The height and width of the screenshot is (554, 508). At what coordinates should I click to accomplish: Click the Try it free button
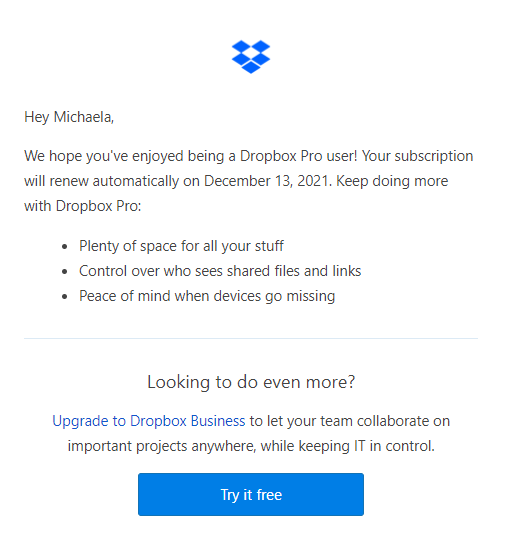click(251, 494)
